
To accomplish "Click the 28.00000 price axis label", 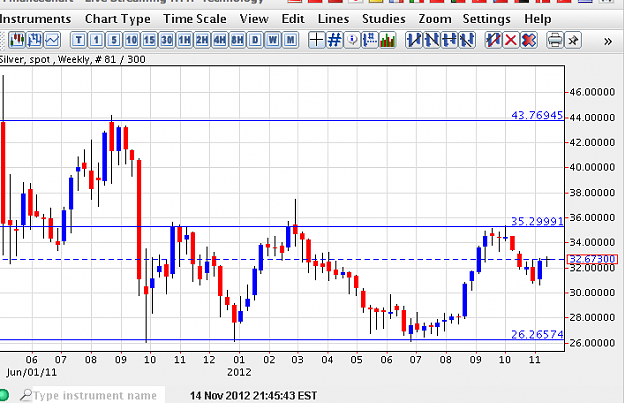I will coord(592,318).
